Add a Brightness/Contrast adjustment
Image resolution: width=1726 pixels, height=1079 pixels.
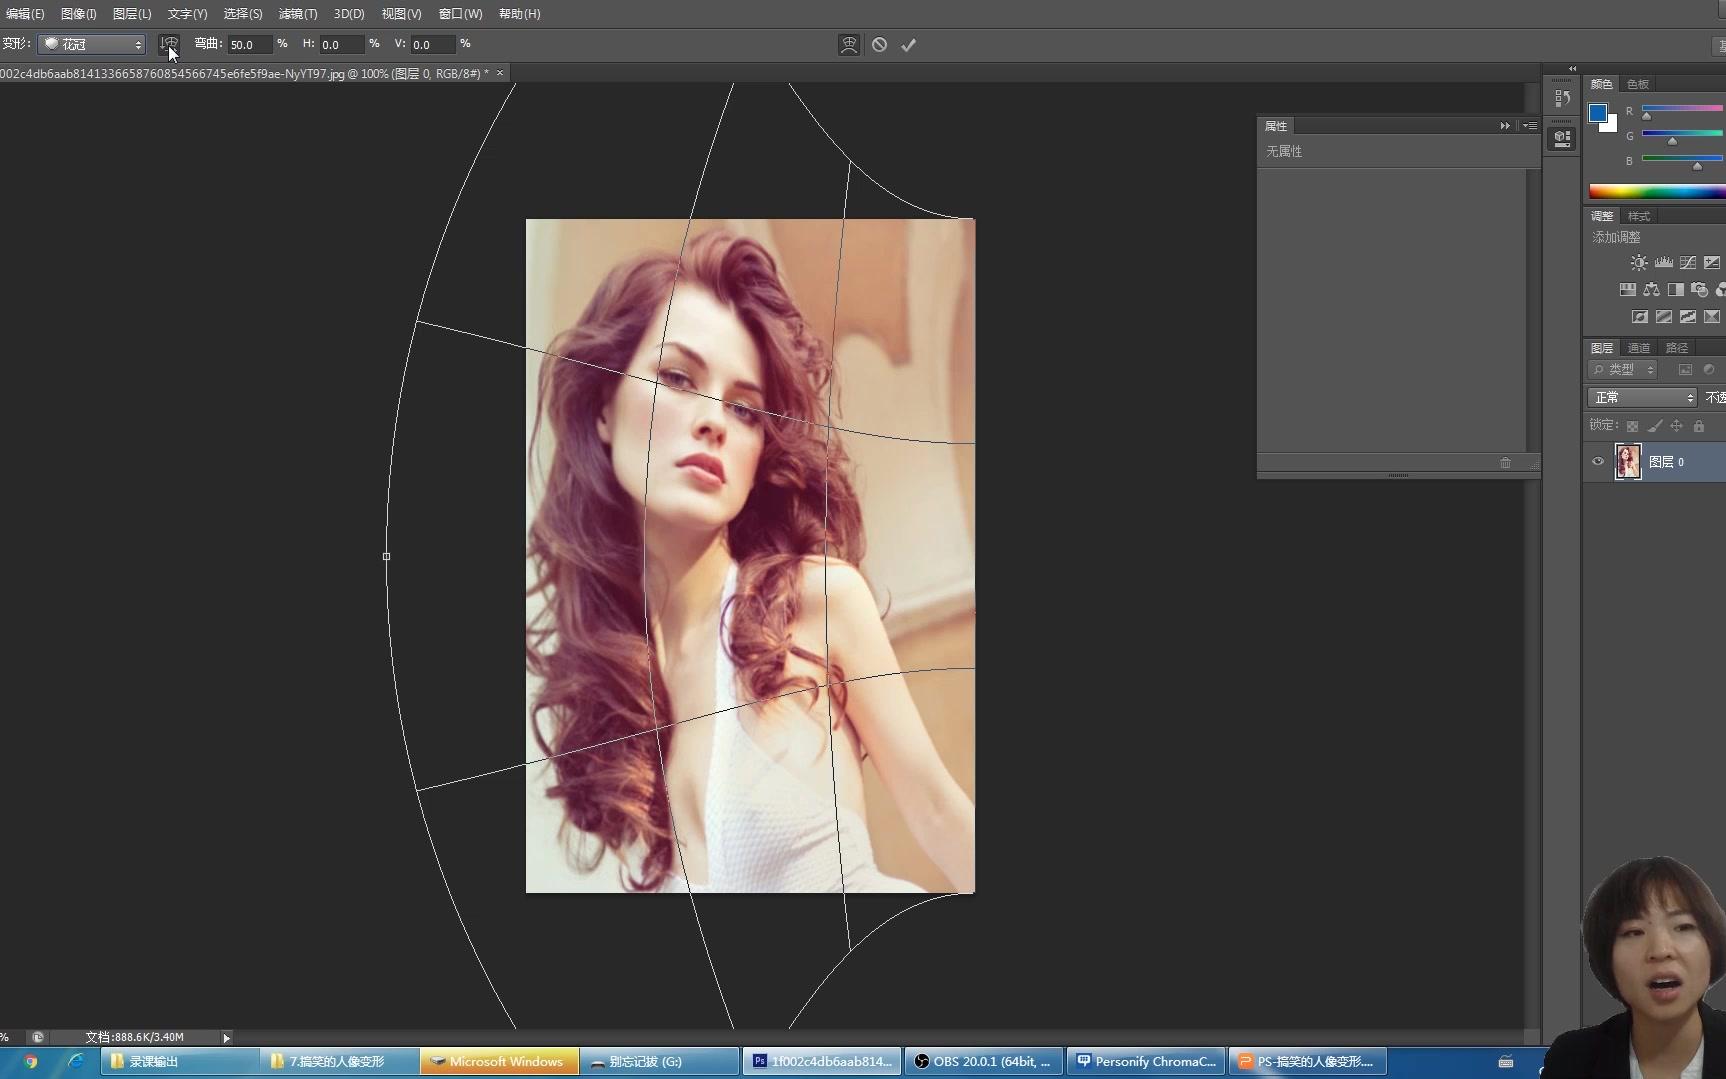pos(1639,263)
